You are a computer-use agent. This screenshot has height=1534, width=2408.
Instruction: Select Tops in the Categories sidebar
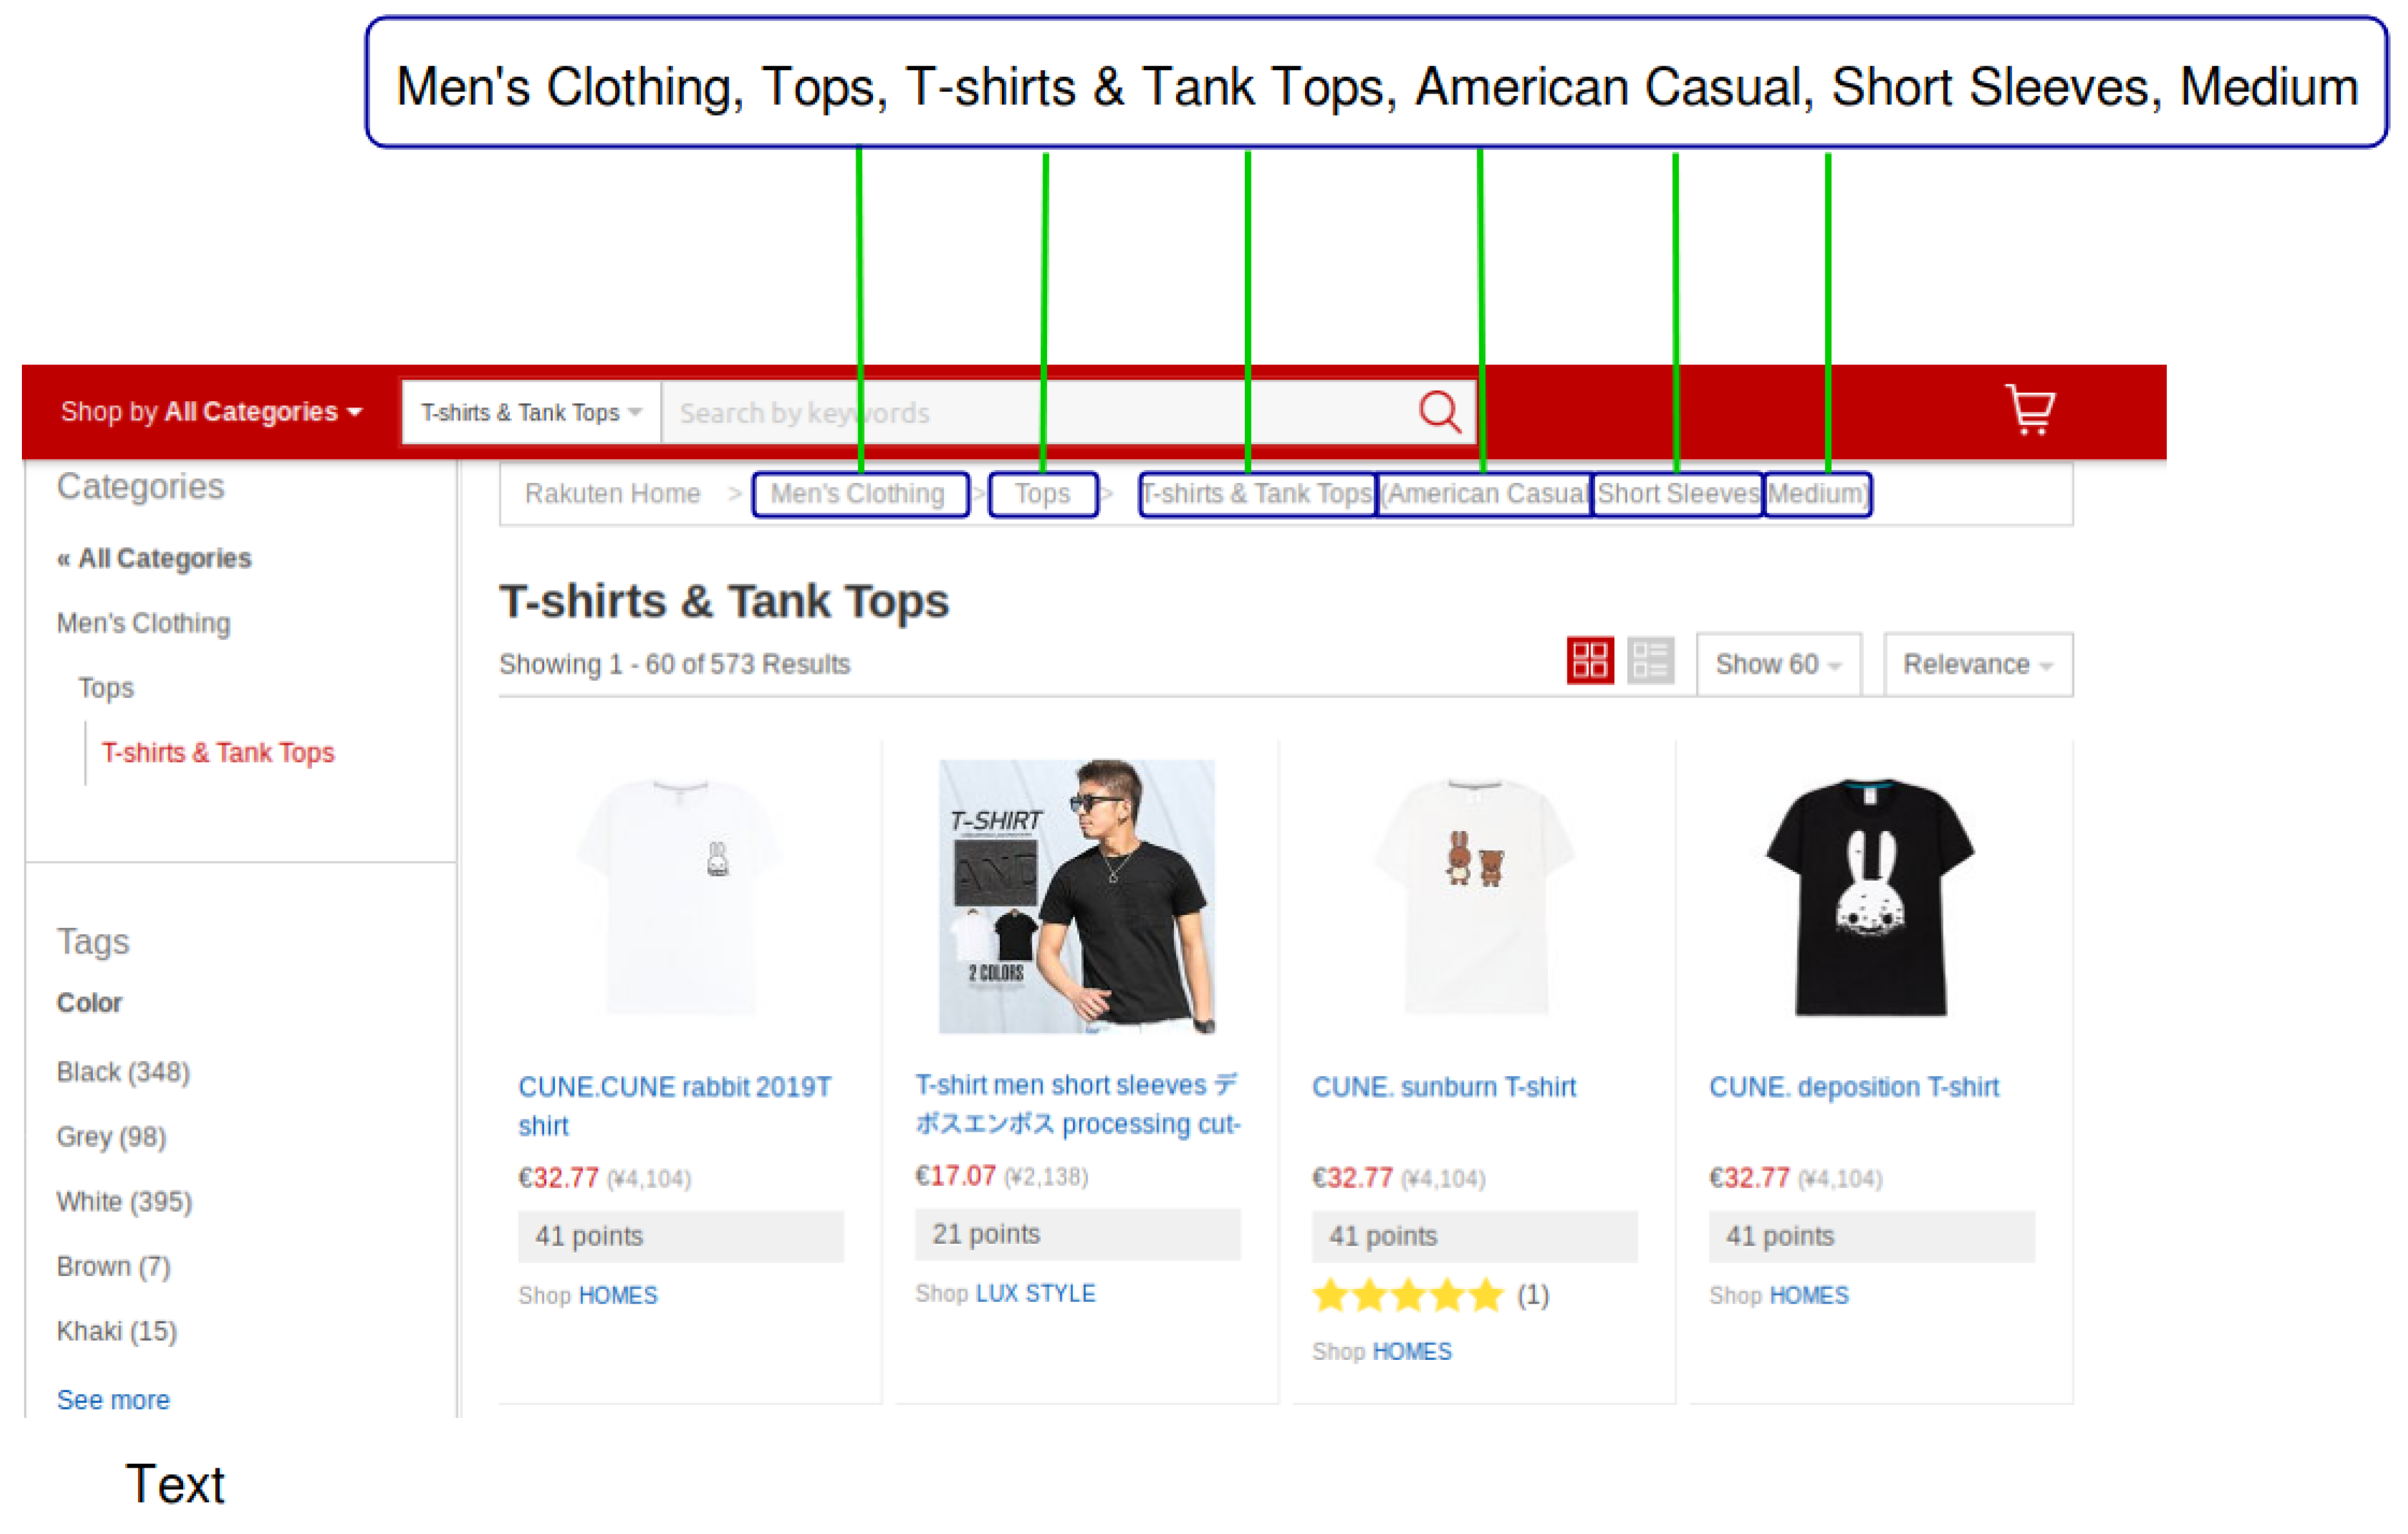(106, 688)
